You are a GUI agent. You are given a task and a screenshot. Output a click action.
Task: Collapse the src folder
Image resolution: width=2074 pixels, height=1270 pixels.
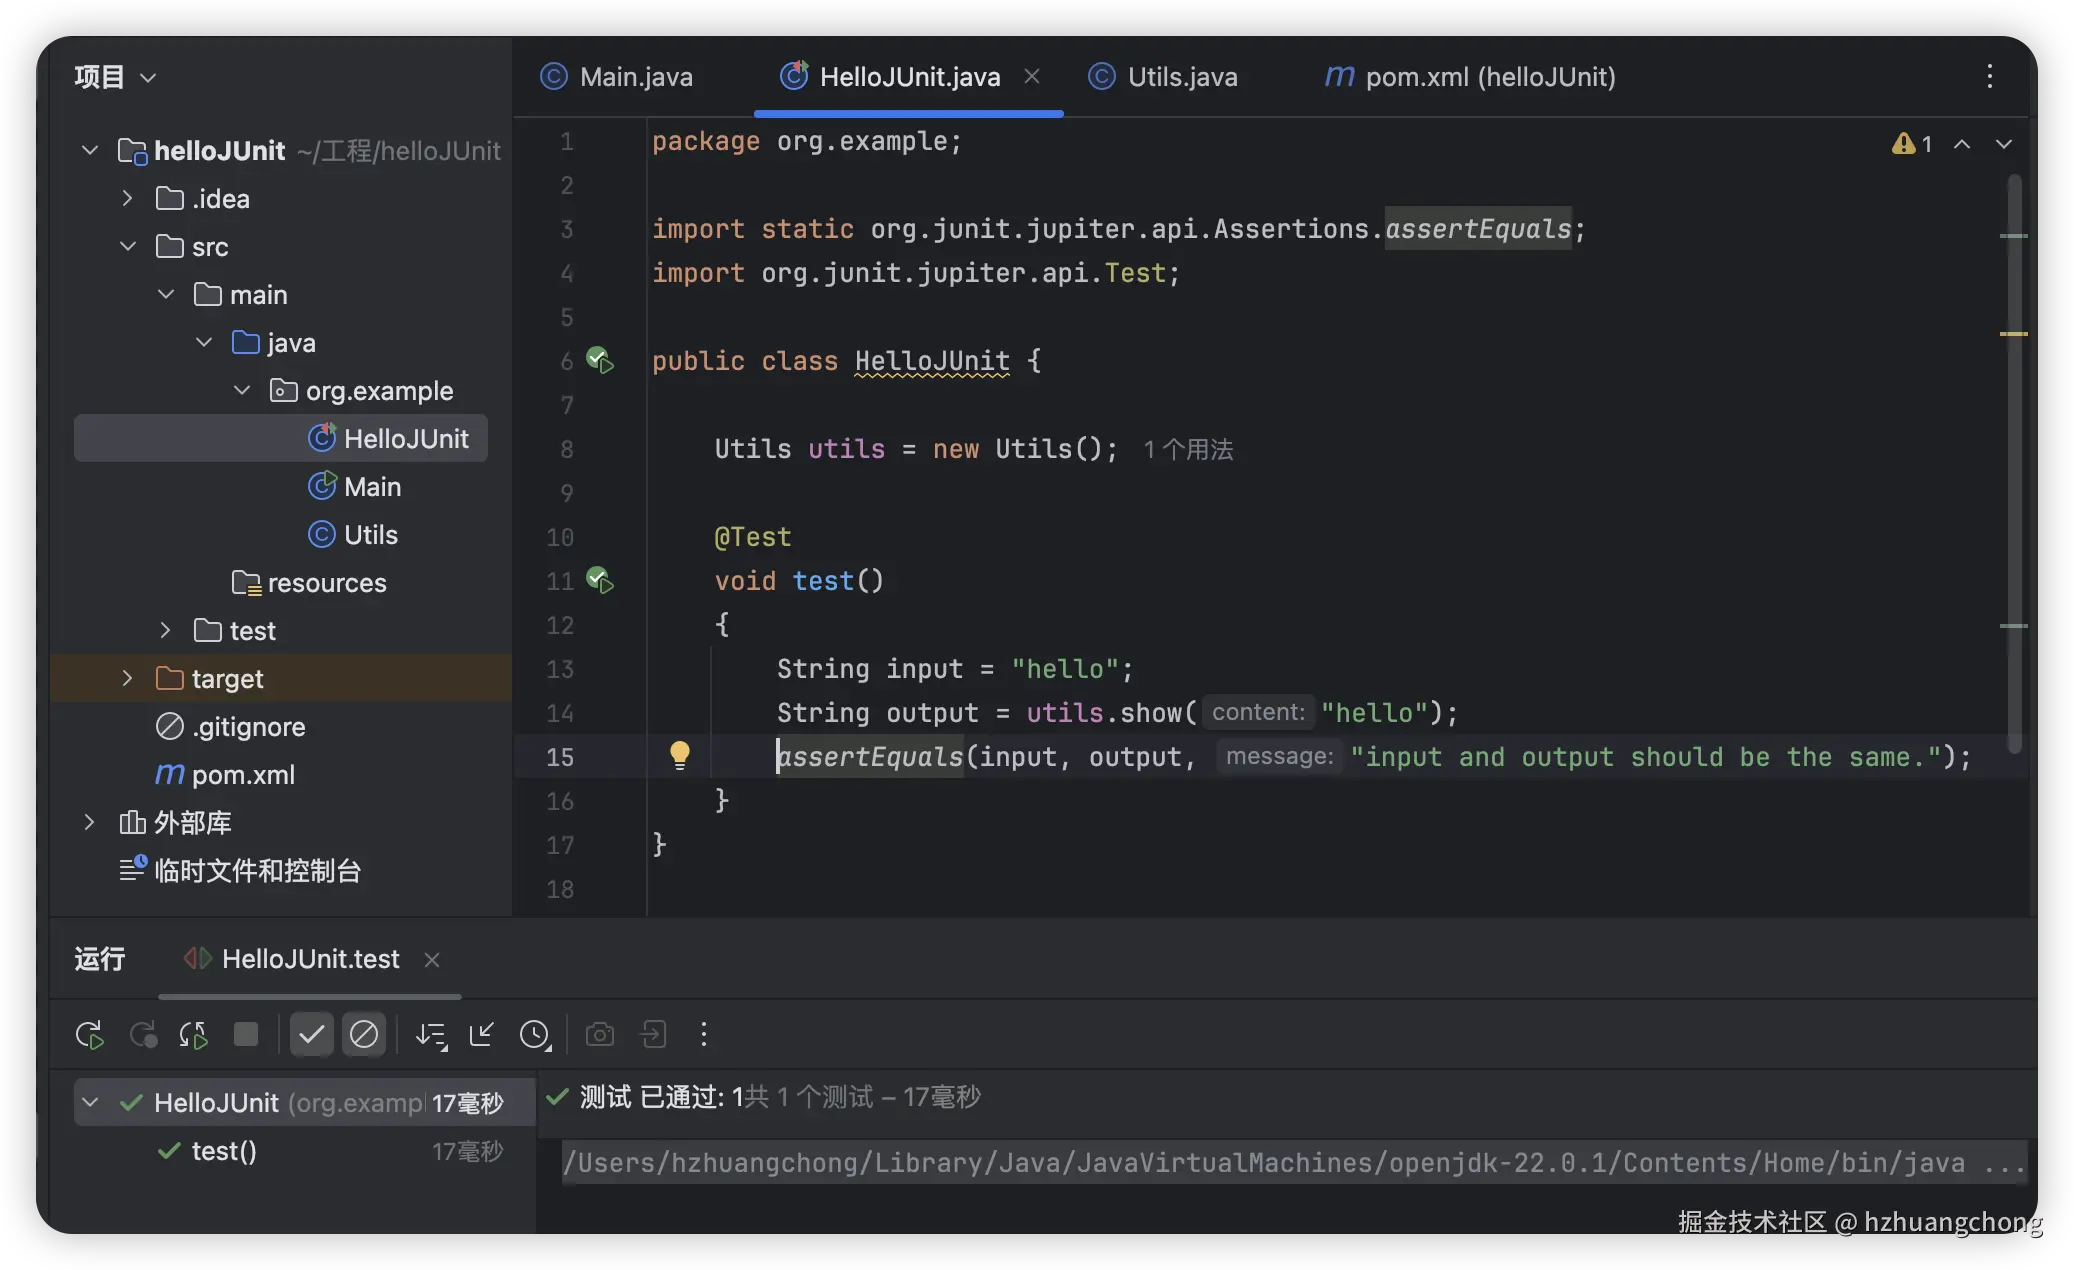(127, 246)
